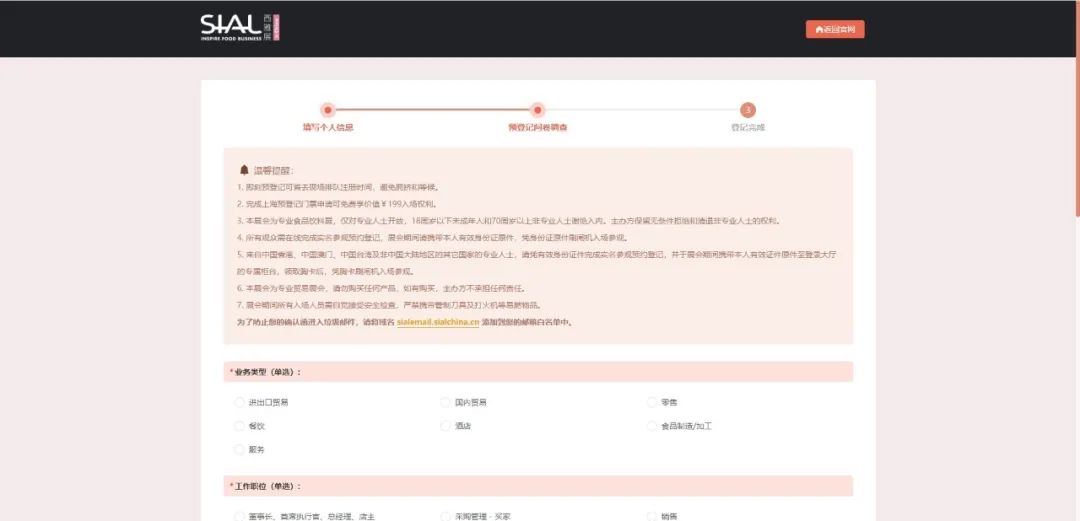Choose 零售 as business type

653,403
